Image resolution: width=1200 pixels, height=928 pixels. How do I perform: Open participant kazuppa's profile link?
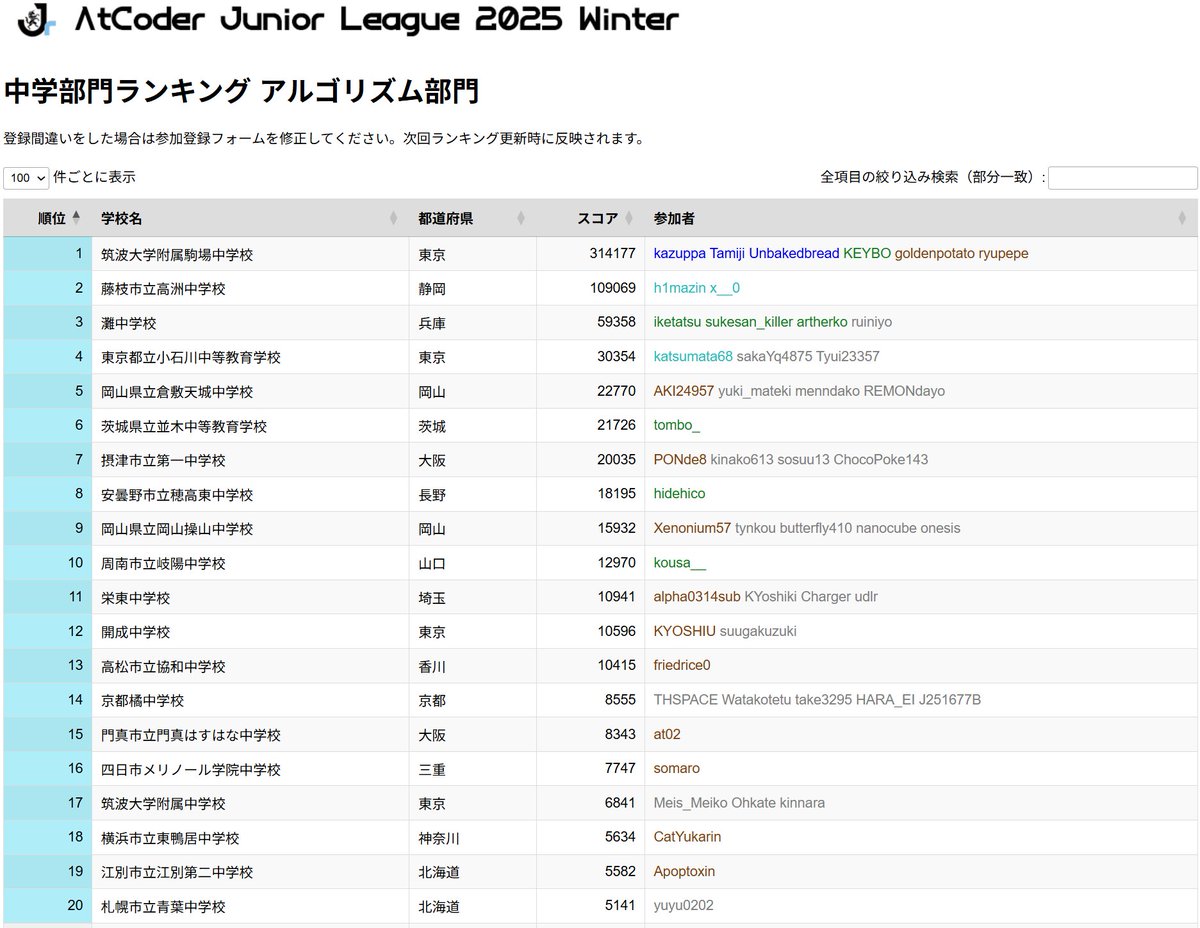[680, 254]
